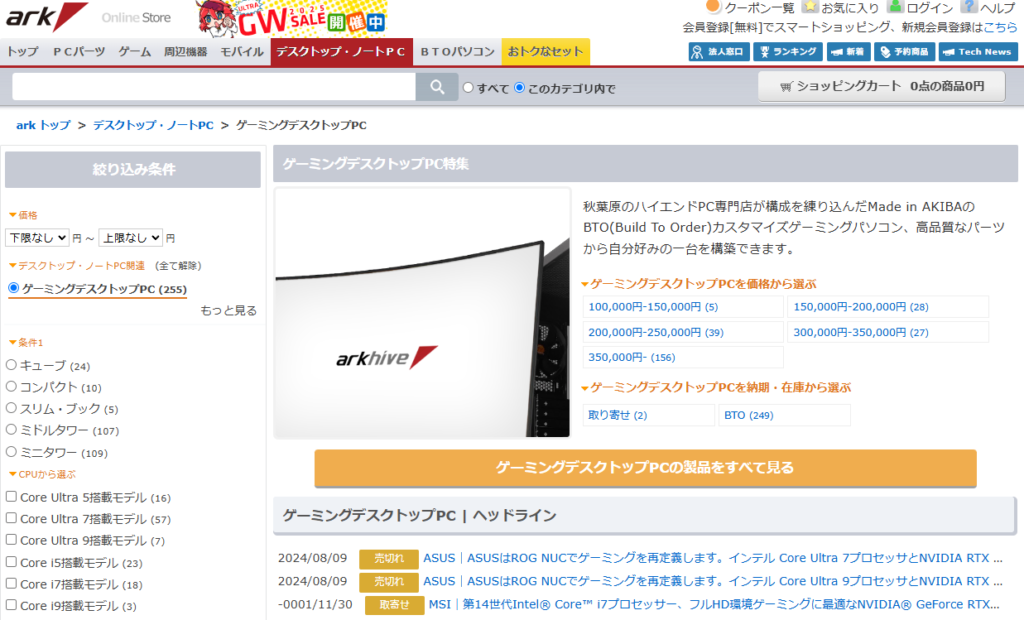1024x620 pixels.
Task: Collapse the デスクトップ・ノートPC関連 filter section
Action: click(76, 266)
